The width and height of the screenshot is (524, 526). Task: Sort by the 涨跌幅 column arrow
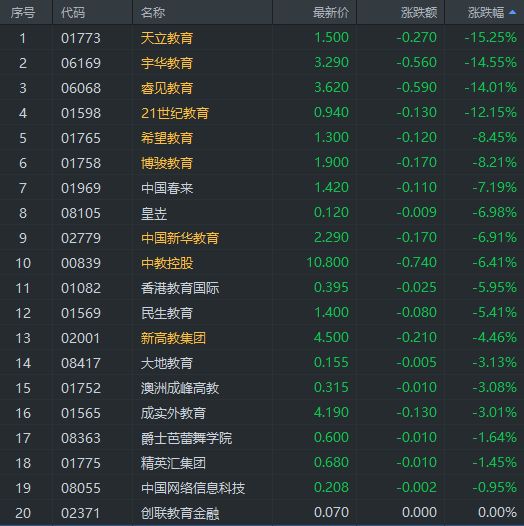click(512, 13)
